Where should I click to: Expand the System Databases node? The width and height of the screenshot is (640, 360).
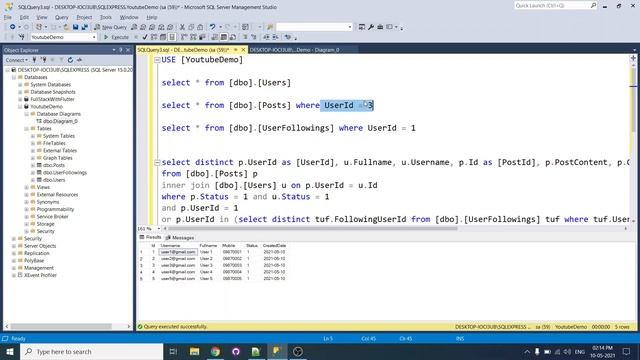20,84
